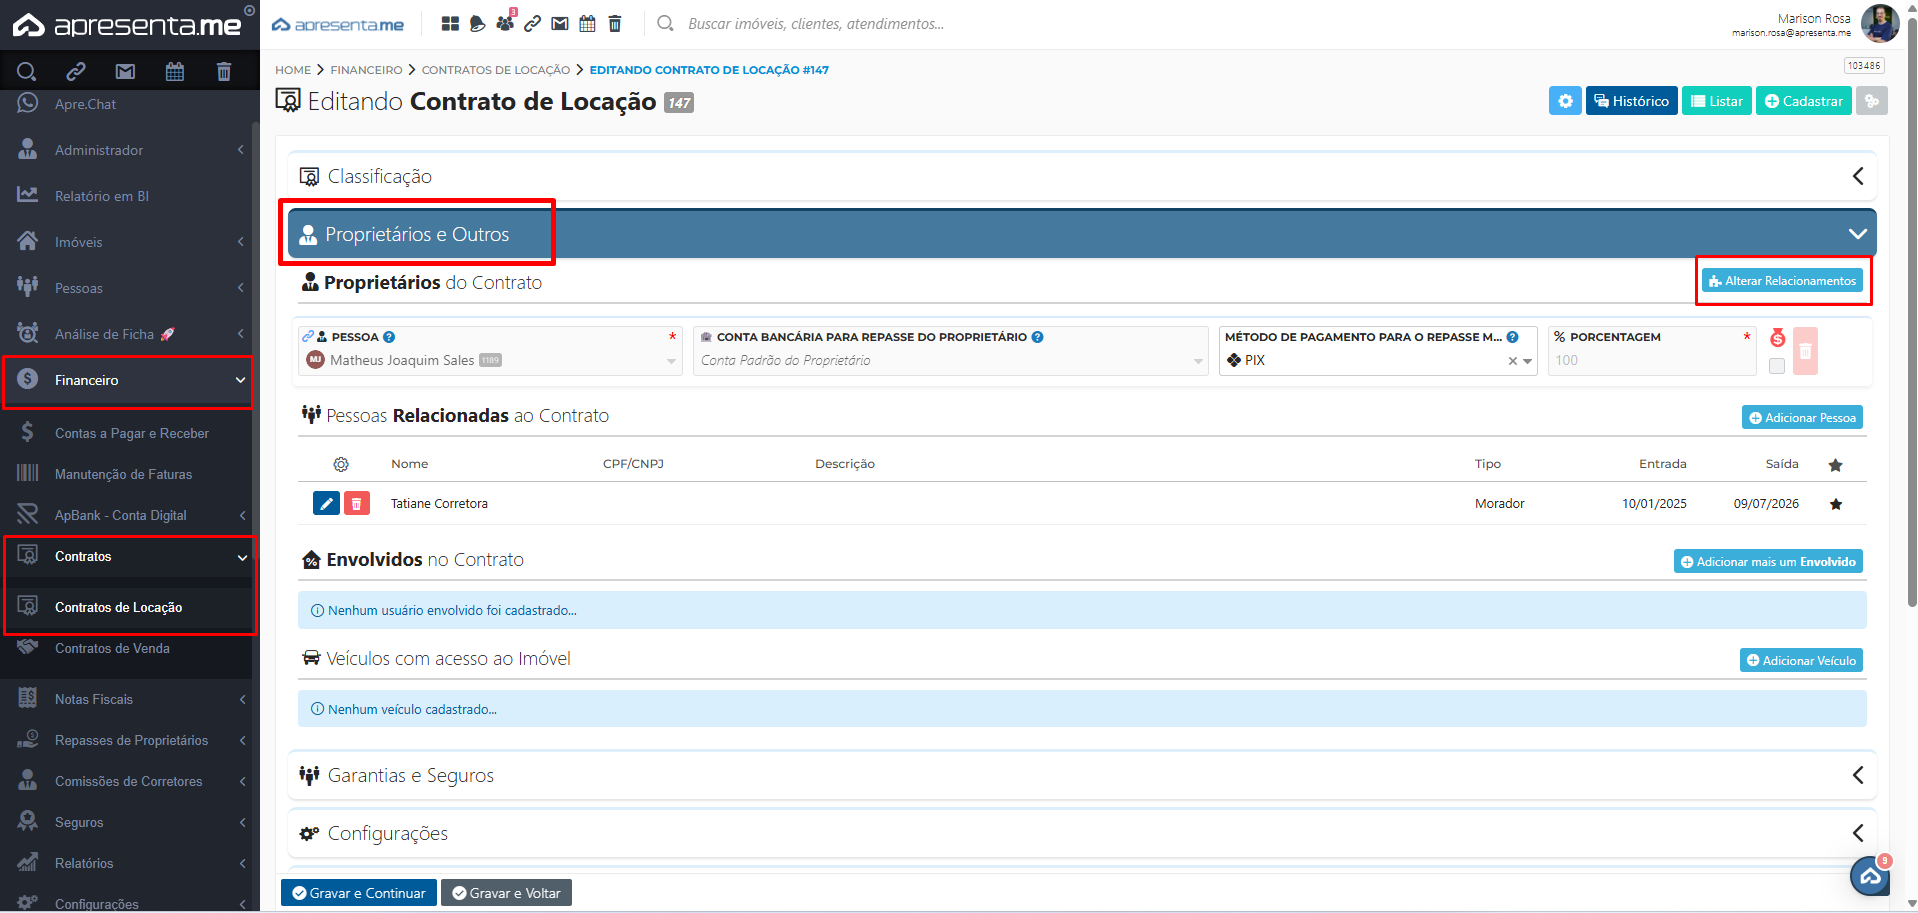Select Contratos de Venda in sidebar
The width and height of the screenshot is (1918, 913).
pyautogui.click(x=112, y=648)
